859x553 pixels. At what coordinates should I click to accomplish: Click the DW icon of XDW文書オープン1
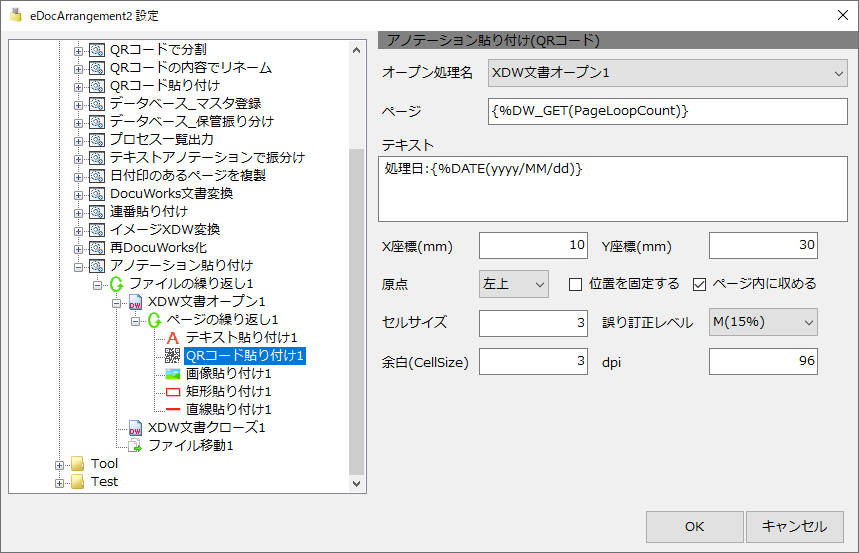coord(135,303)
